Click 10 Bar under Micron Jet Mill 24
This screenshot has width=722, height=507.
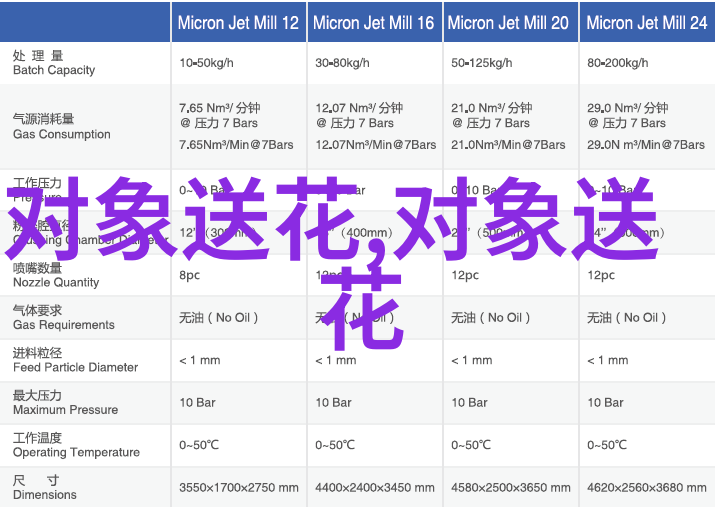click(x=605, y=402)
